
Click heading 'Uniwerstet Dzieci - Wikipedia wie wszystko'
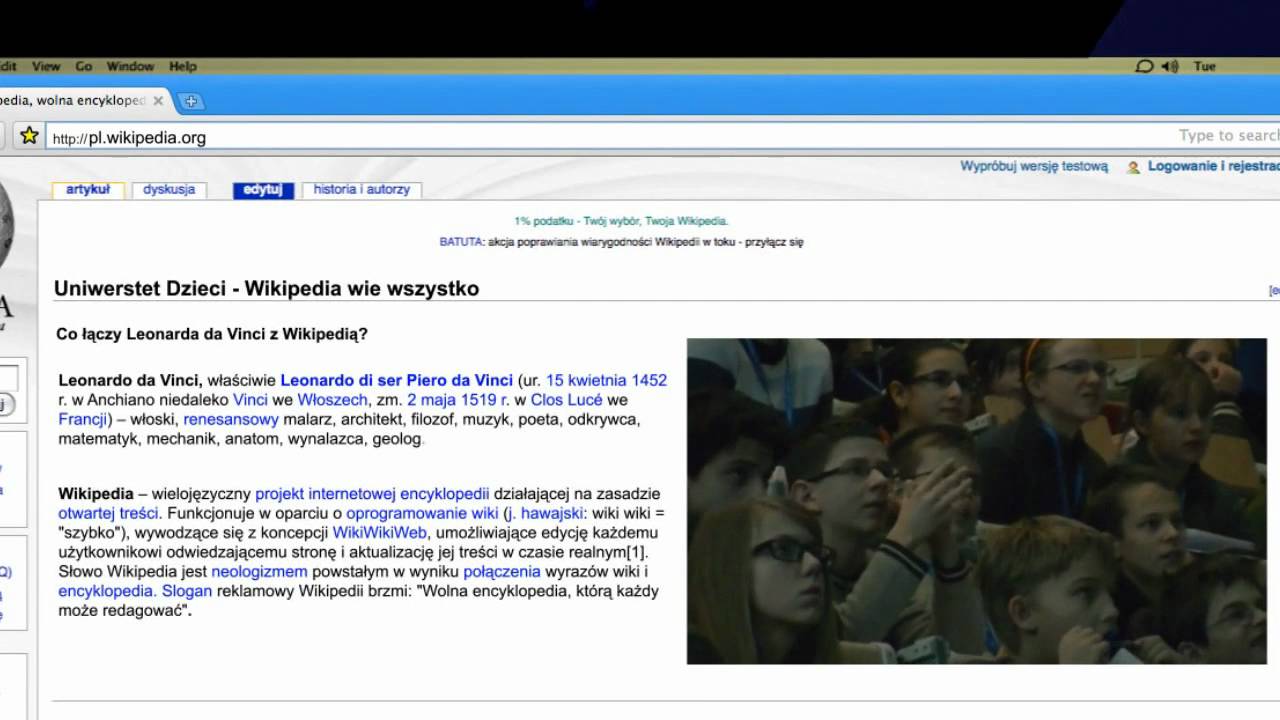(x=266, y=289)
